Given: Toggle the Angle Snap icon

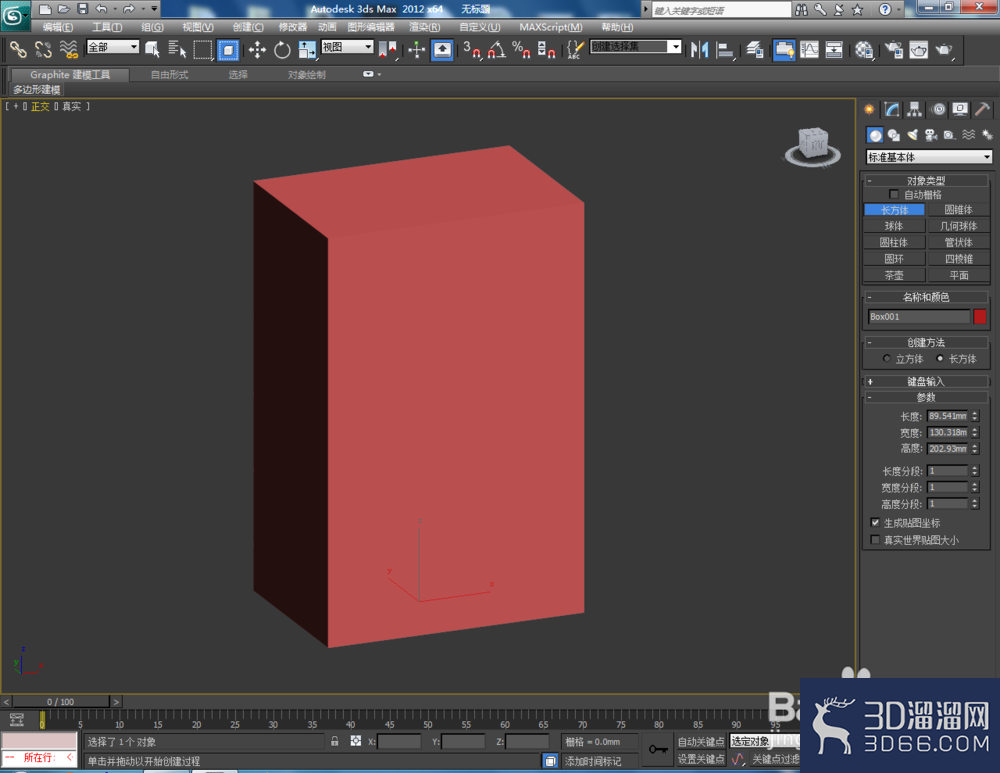Looking at the screenshot, I should coord(496,50).
